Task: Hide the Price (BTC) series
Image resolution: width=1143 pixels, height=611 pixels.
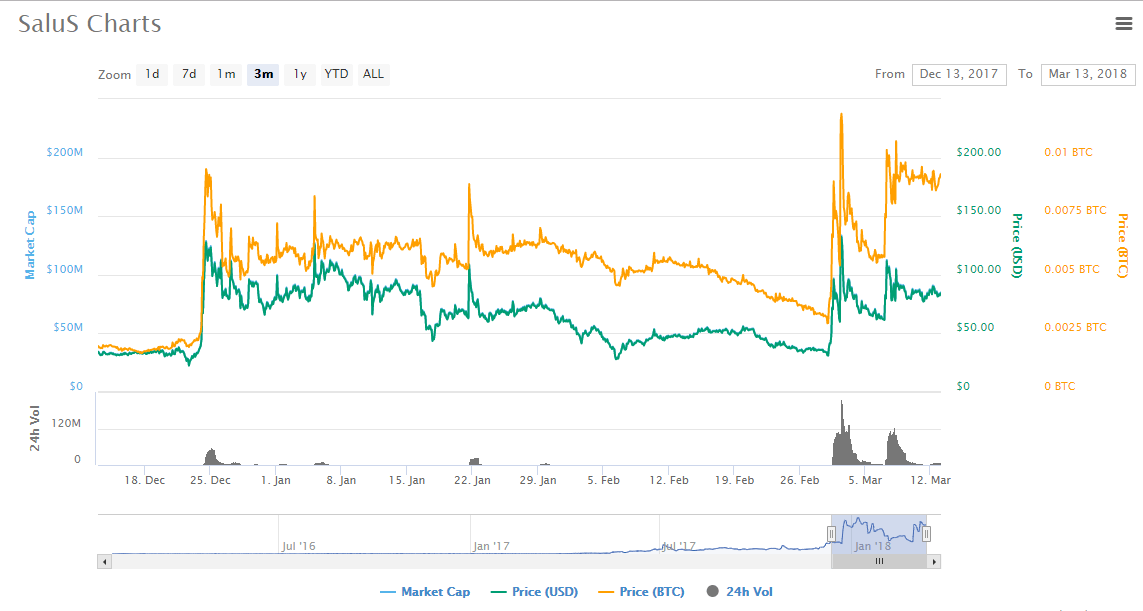Action: tap(641, 592)
